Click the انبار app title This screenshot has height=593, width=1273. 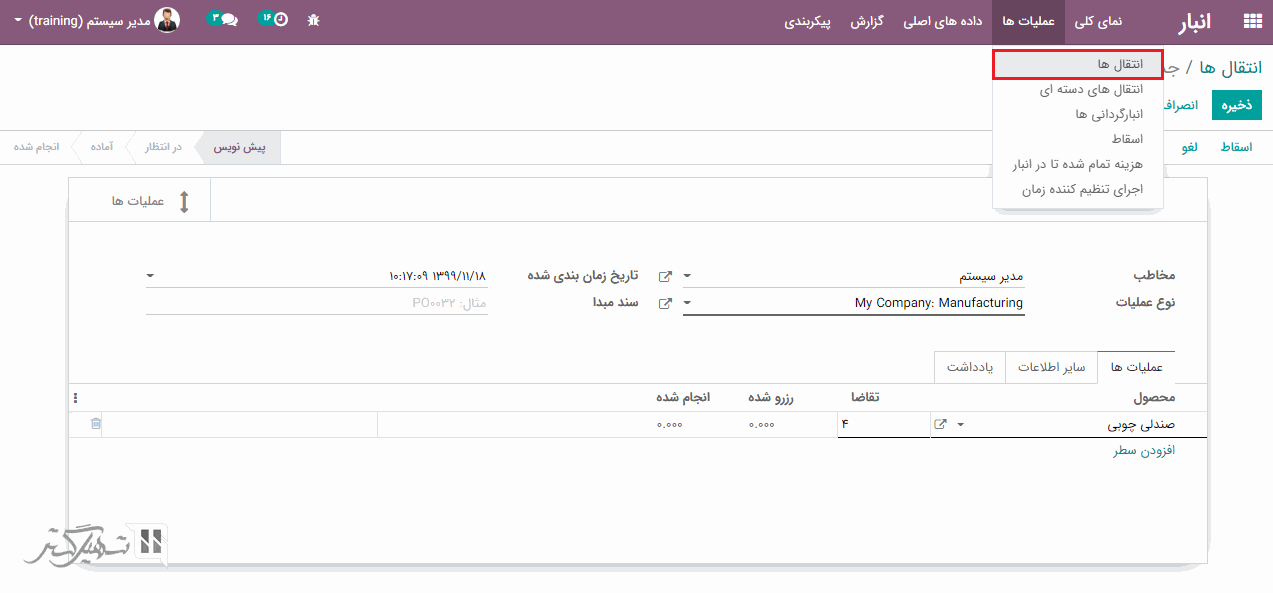pyautogui.click(x=1194, y=21)
